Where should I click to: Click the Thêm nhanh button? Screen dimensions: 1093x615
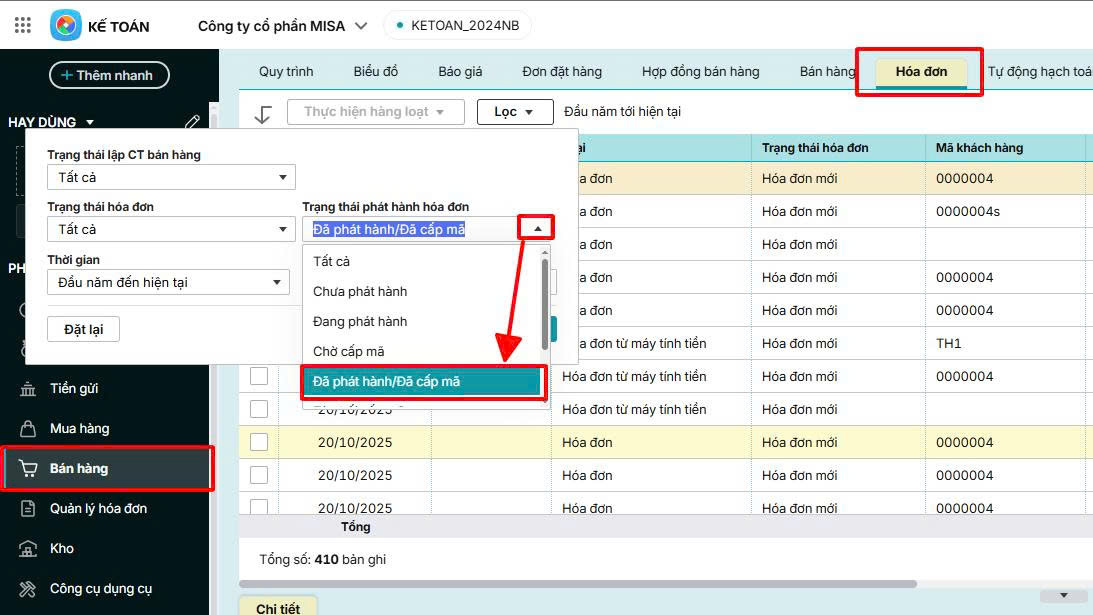coord(109,75)
